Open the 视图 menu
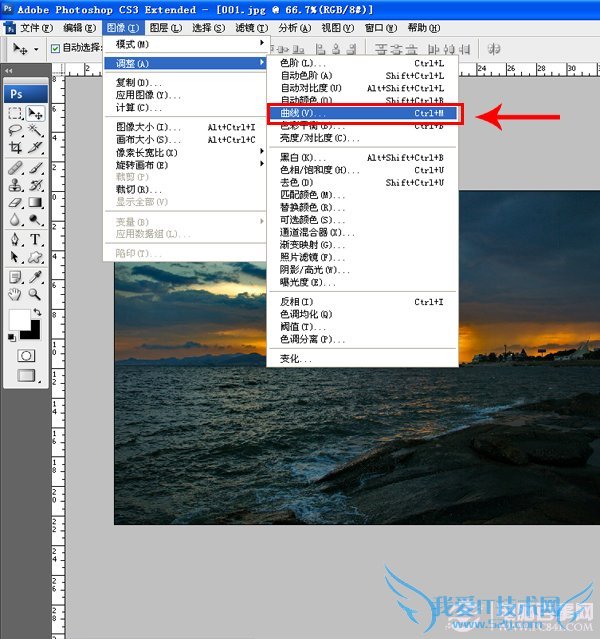This screenshot has height=639, width=600. [338, 28]
